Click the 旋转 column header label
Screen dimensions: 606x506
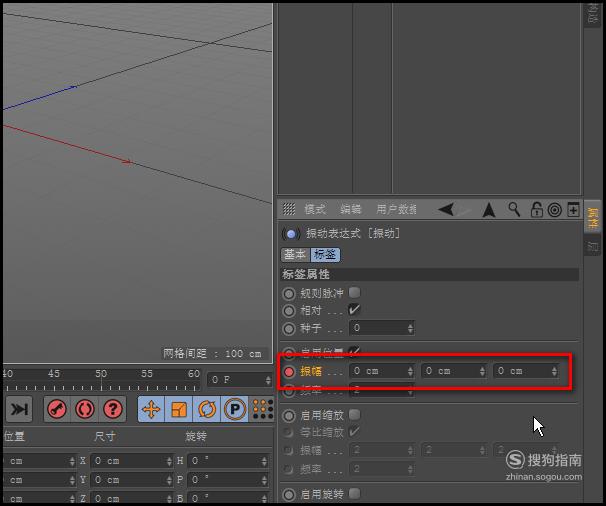click(x=196, y=436)
